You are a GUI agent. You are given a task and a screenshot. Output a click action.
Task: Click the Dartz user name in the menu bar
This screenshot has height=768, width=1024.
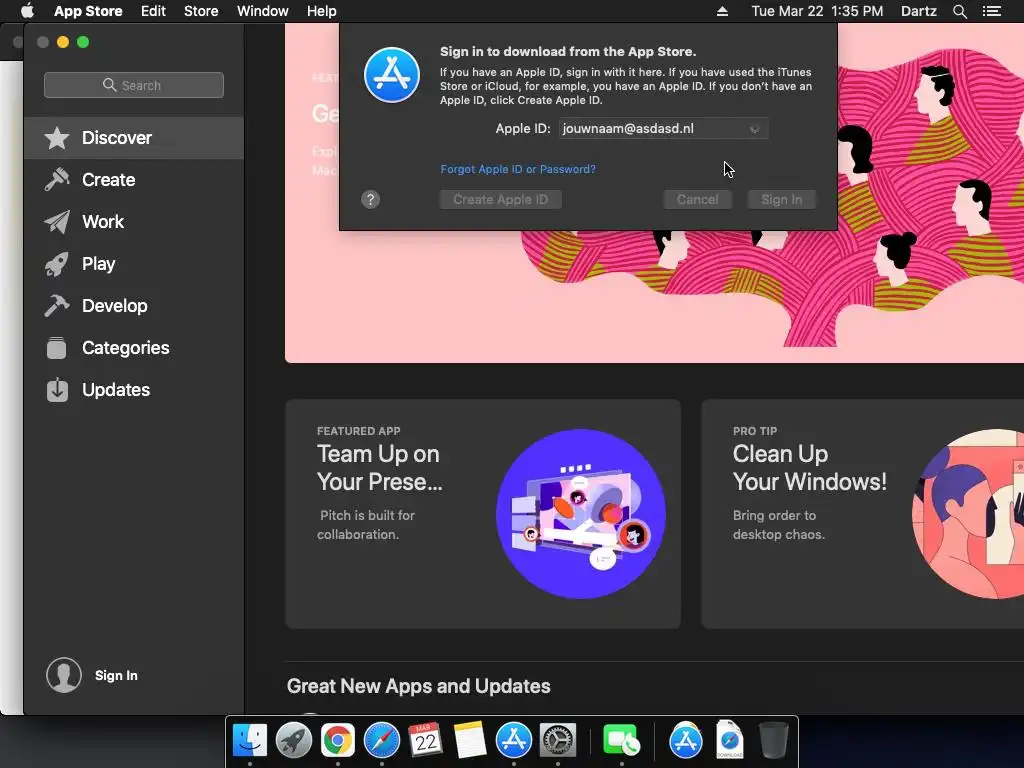tap(919, 11)
